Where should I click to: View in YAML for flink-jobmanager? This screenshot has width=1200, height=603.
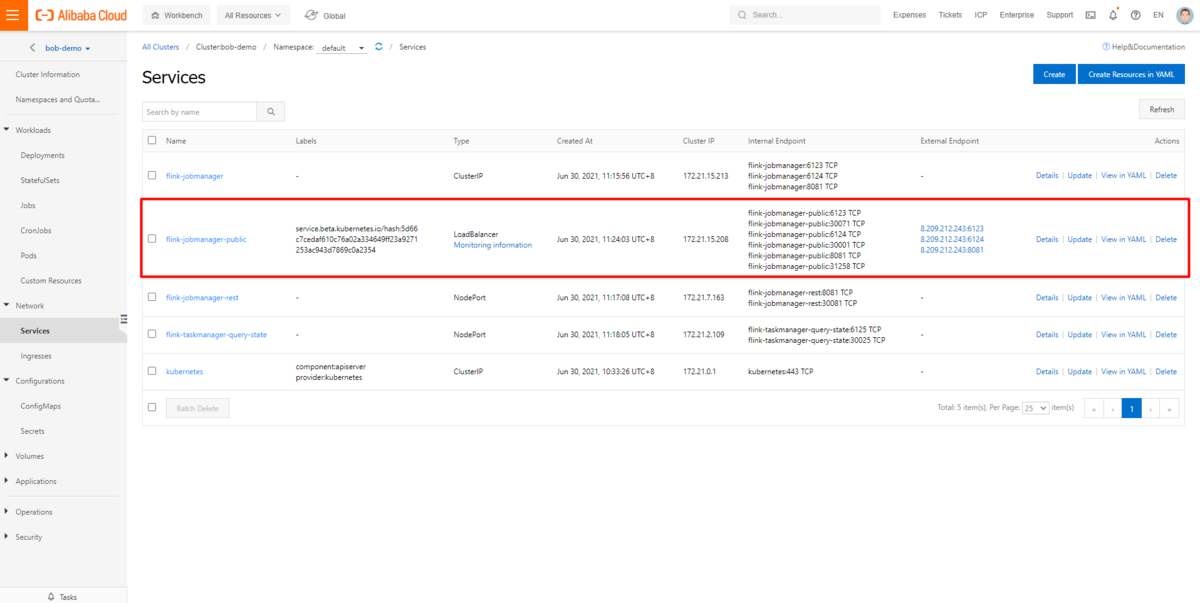1123,175
